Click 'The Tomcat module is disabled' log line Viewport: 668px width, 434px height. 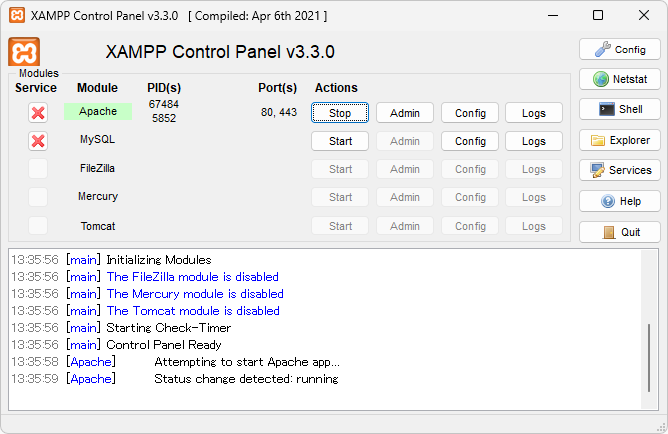(x=193, y=311)
